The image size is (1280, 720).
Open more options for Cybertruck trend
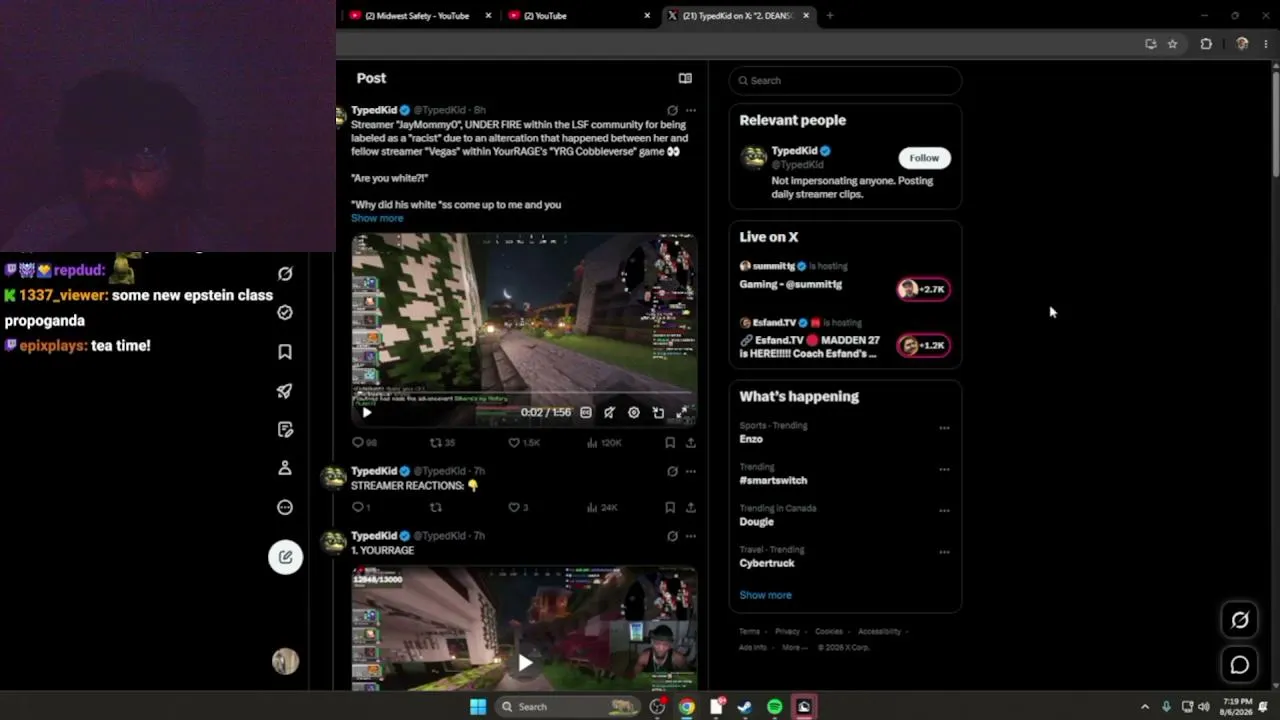coord(944,551)
